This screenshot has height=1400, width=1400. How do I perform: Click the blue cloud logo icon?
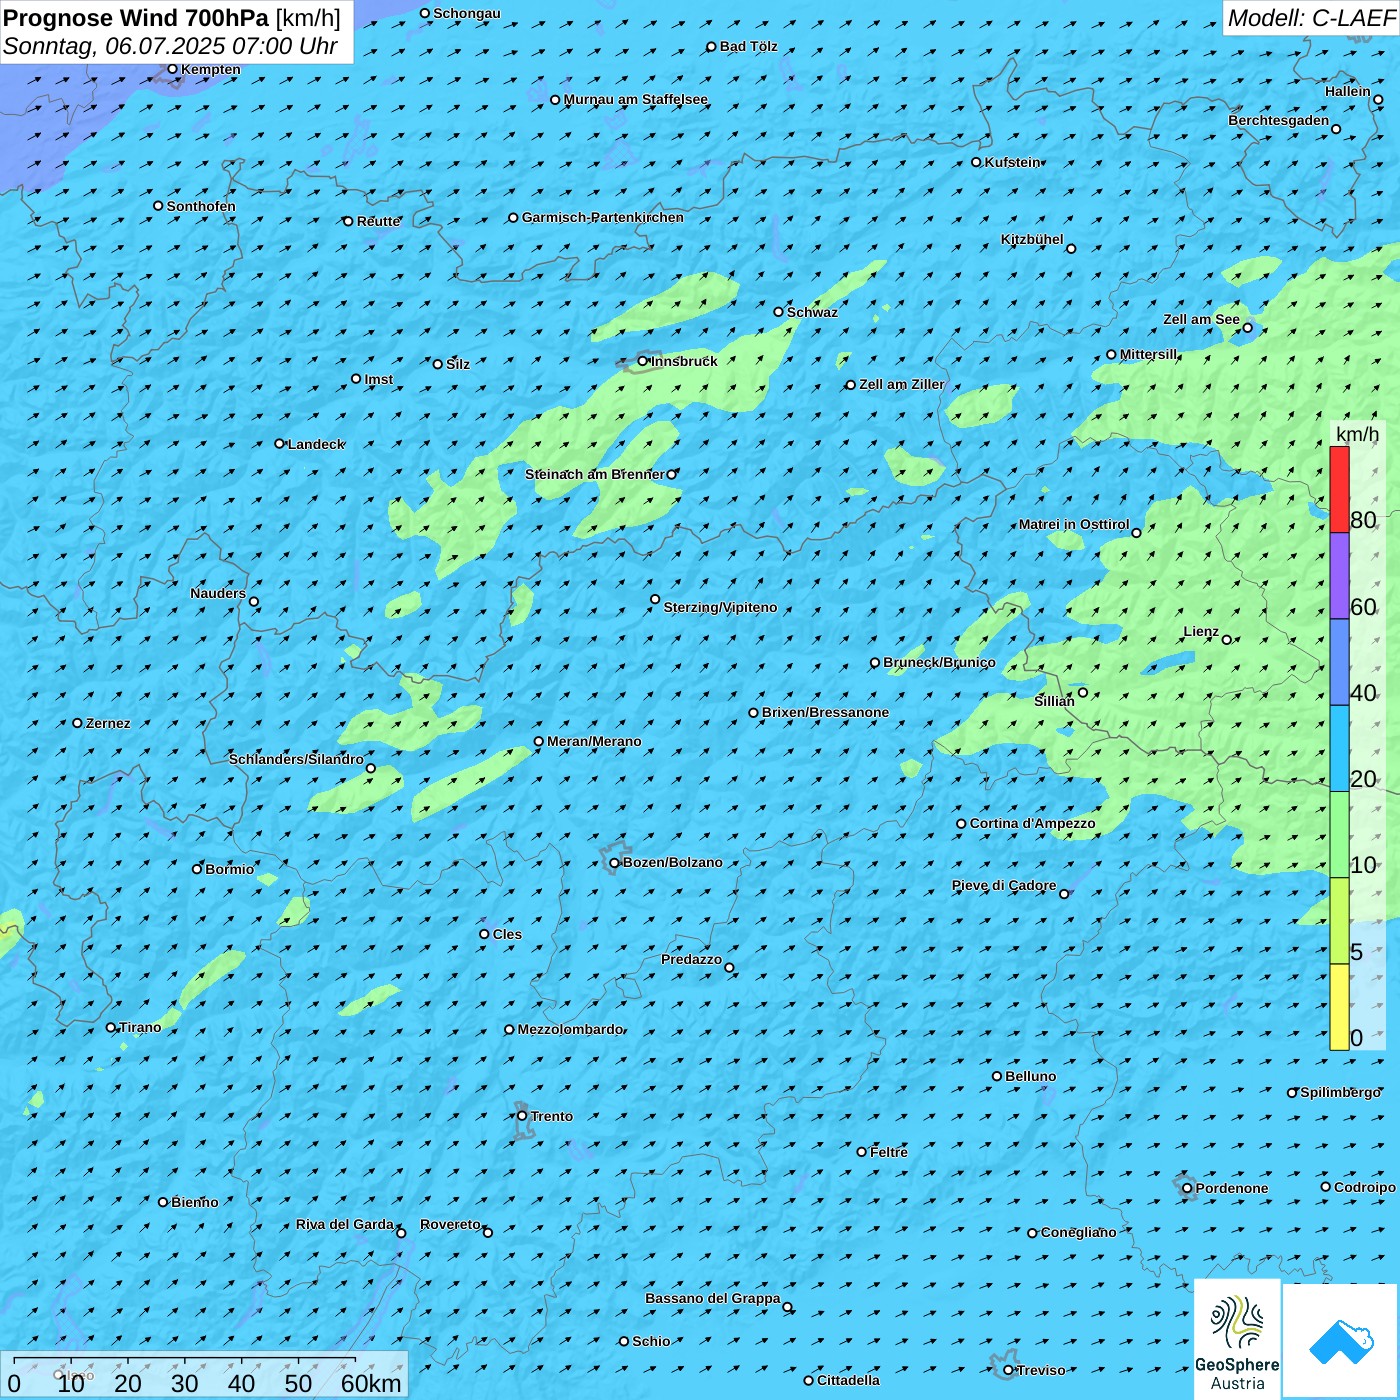(x=1340, y=1341)
